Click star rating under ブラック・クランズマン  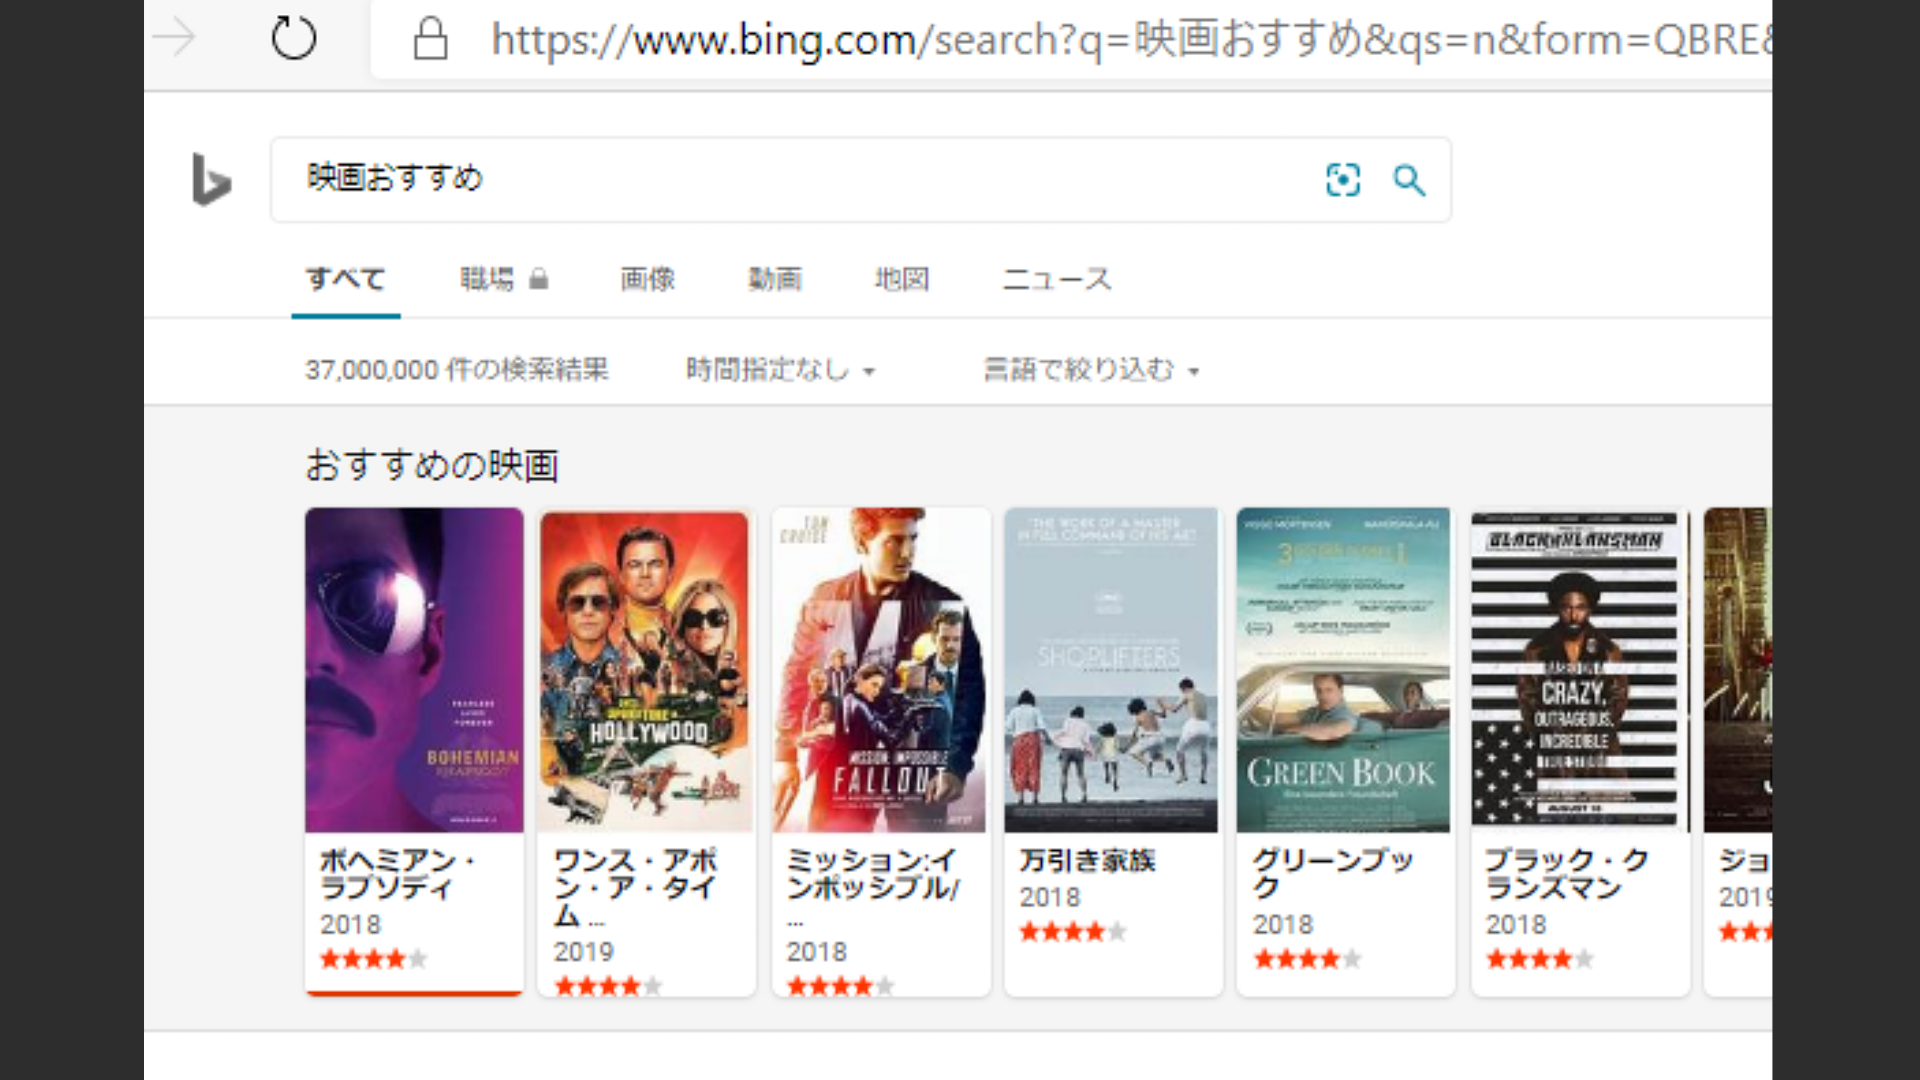[x=1540, y=959]
